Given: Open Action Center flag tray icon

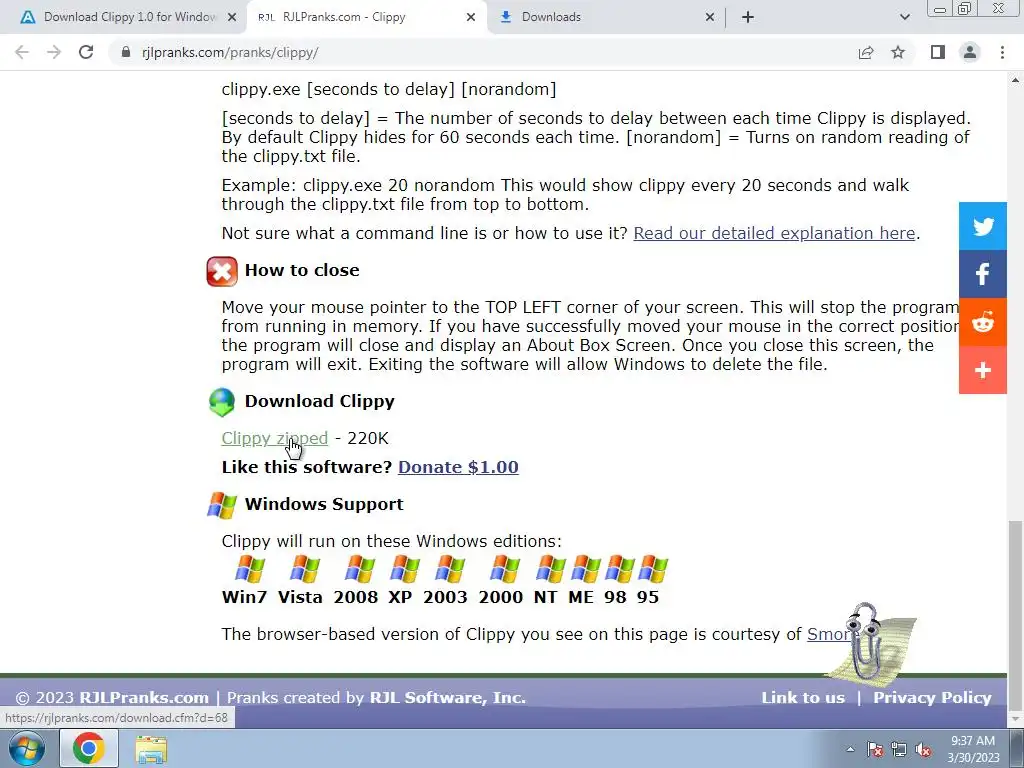Looking at the screenshot, I should 875,750.
